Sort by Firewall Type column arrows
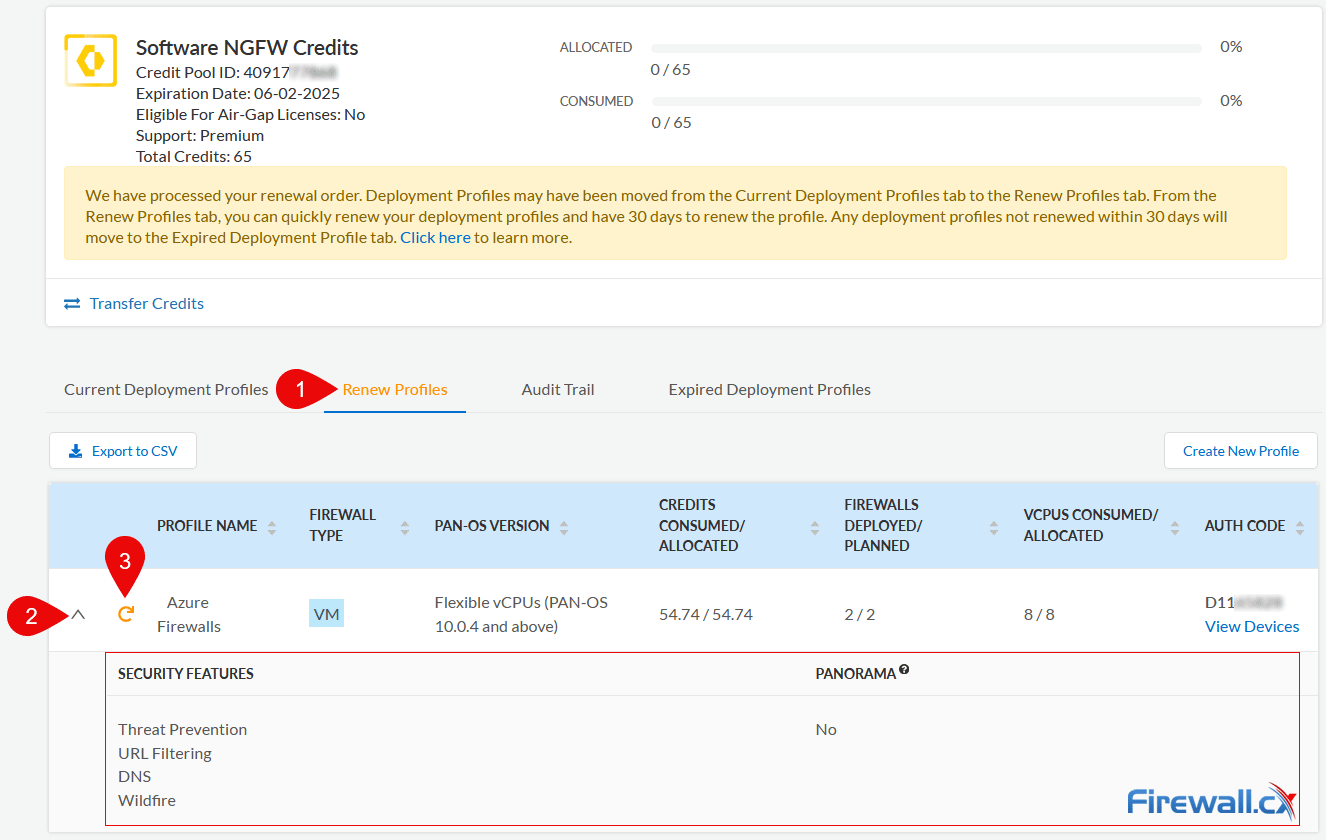The height and width of the screenshot is (840, 1326). [405, 527]
